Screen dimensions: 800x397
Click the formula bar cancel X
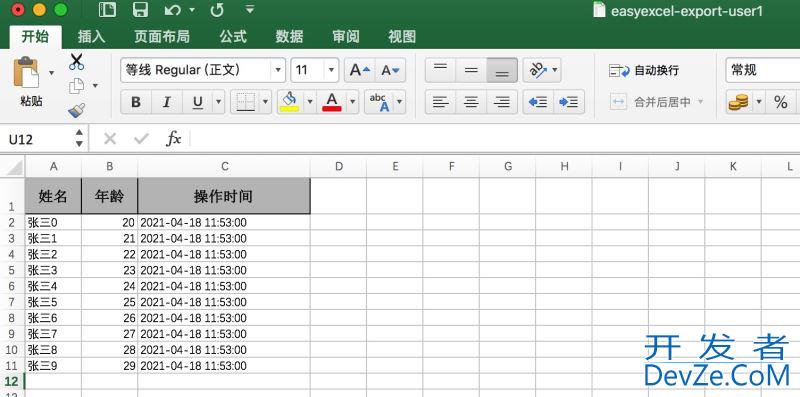click(x=110, y=138)
